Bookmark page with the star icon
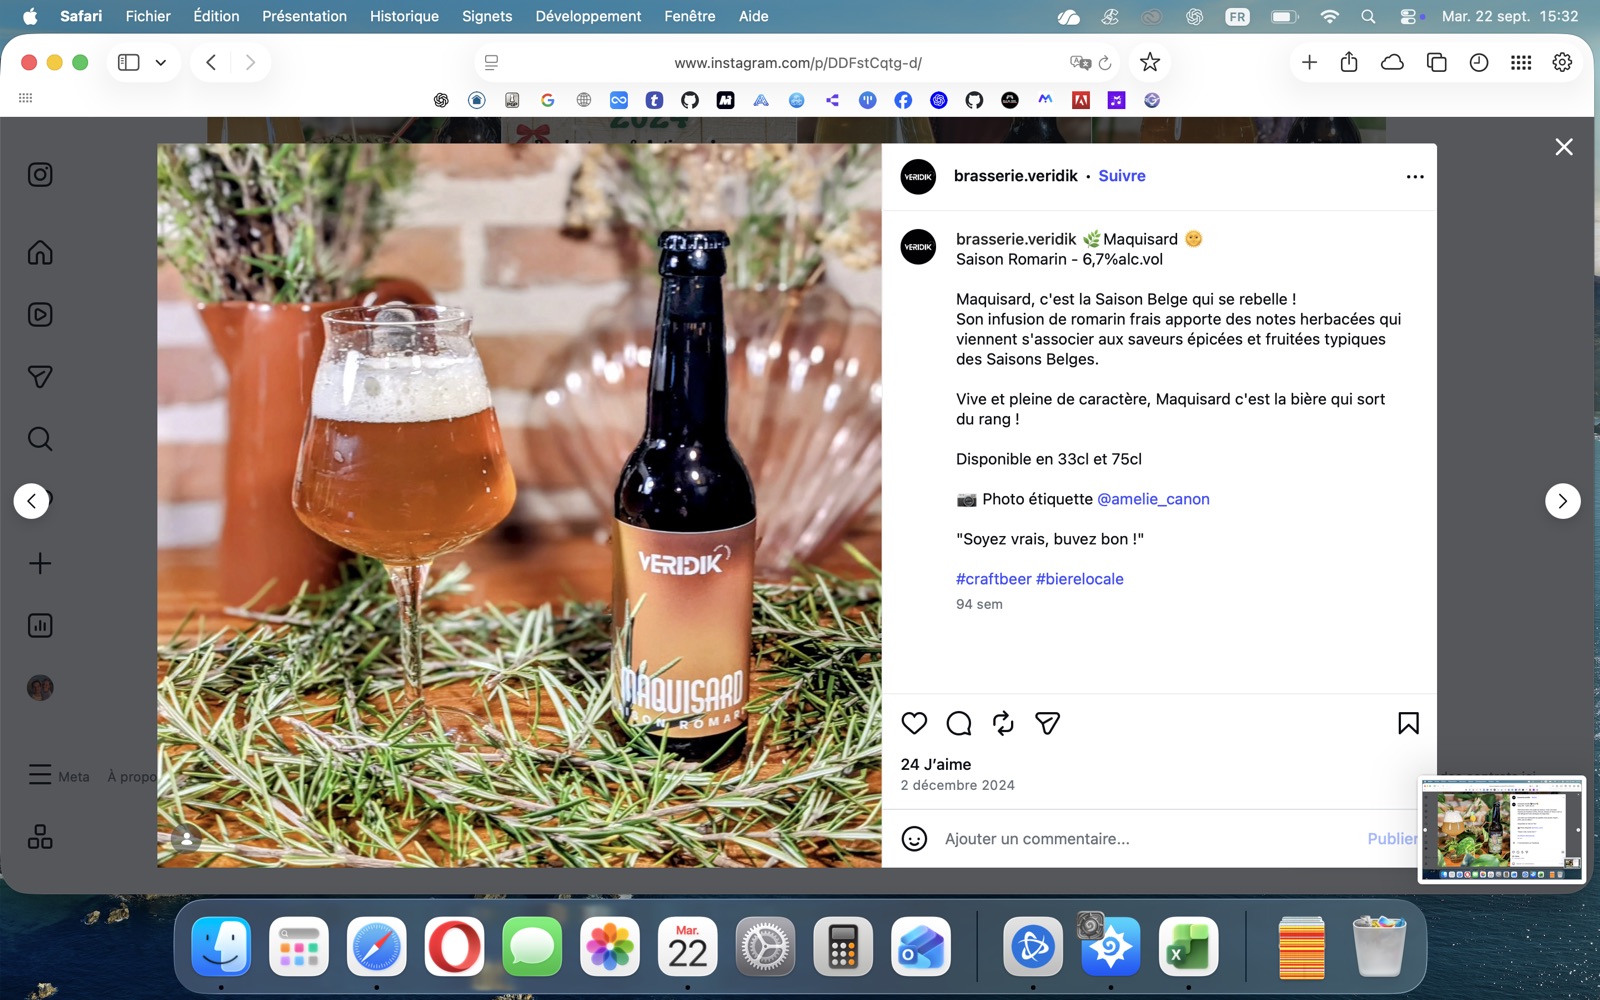This screenshot has width=1600, height=1000. (x=1150, y=62)
